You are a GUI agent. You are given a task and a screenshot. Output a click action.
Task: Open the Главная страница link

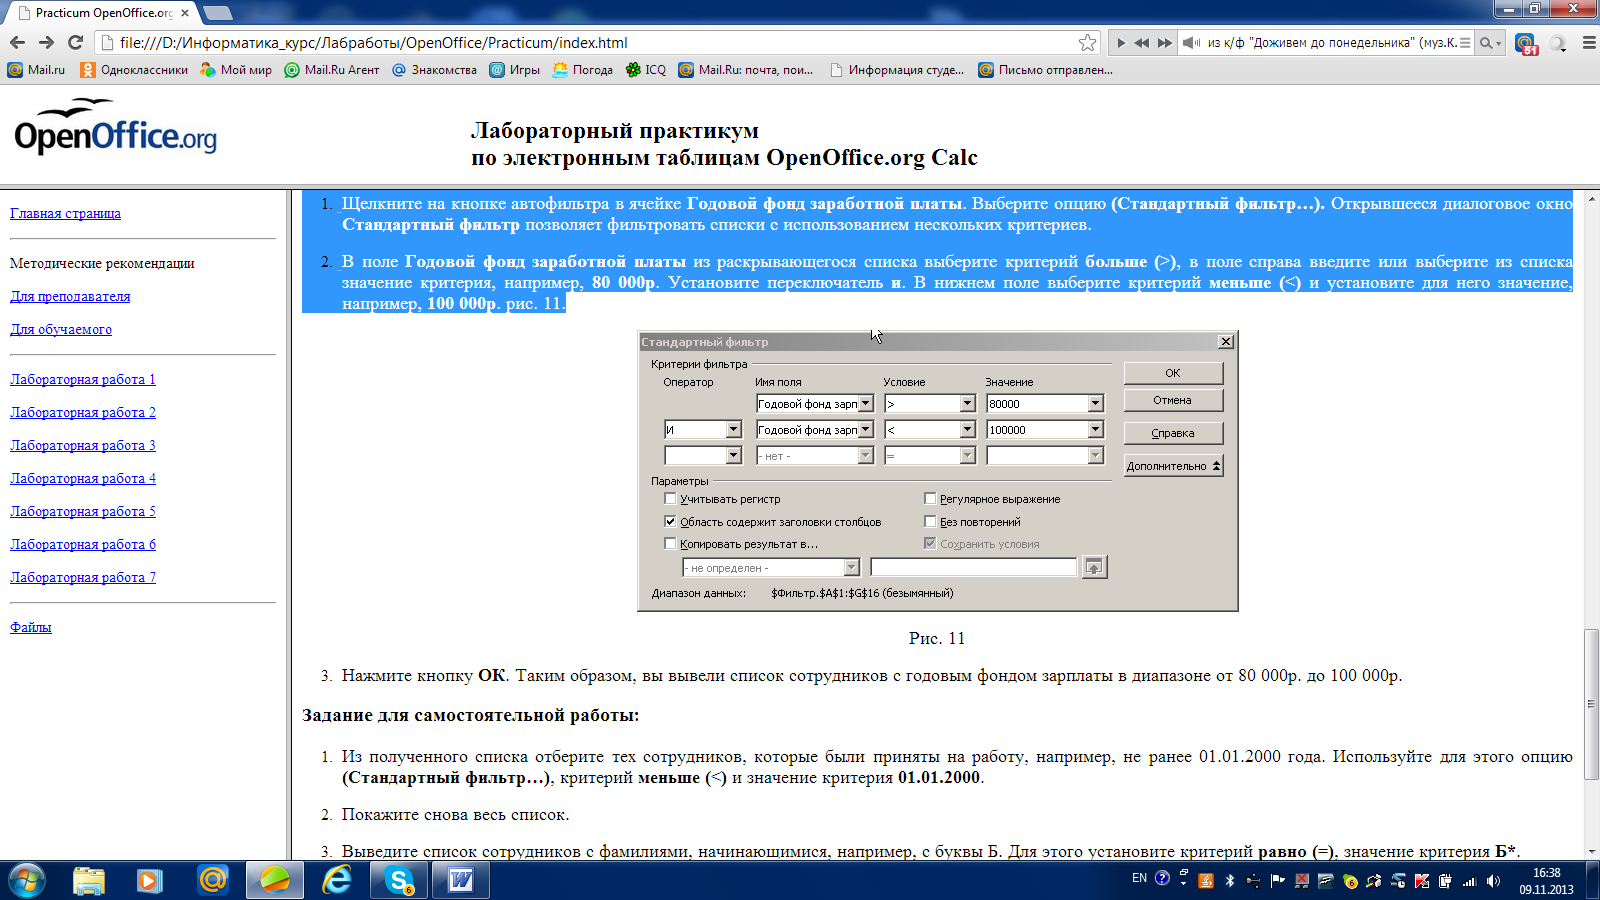coord(65,213)
